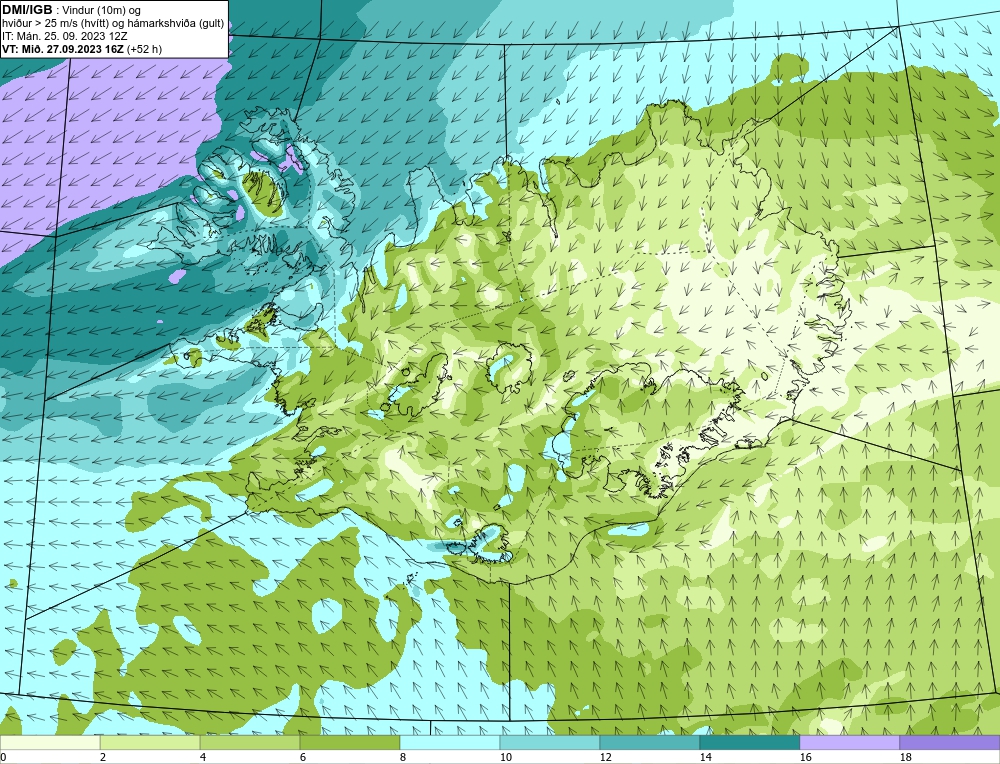This screenshot has height=764, width=1000.
Task: Click the 'IT: Mán. 25. 09. 2023 12Z' line
Action: click(x=64, y=36)
